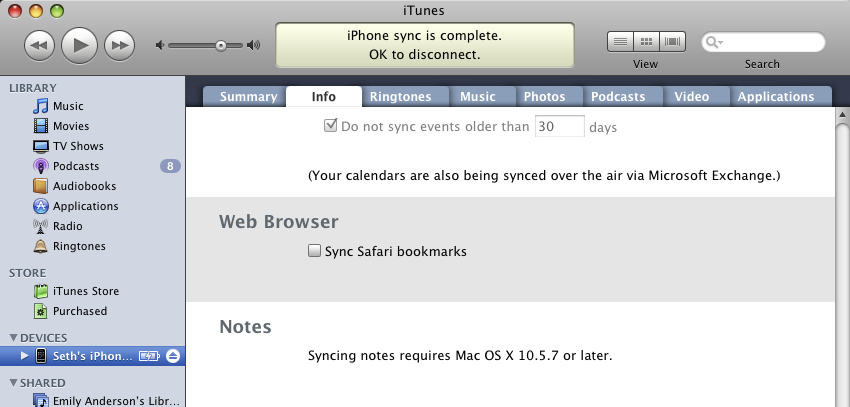Toggle Do not sync events older than checkbox
Screen dimensions: 850x407
(330, 126)
